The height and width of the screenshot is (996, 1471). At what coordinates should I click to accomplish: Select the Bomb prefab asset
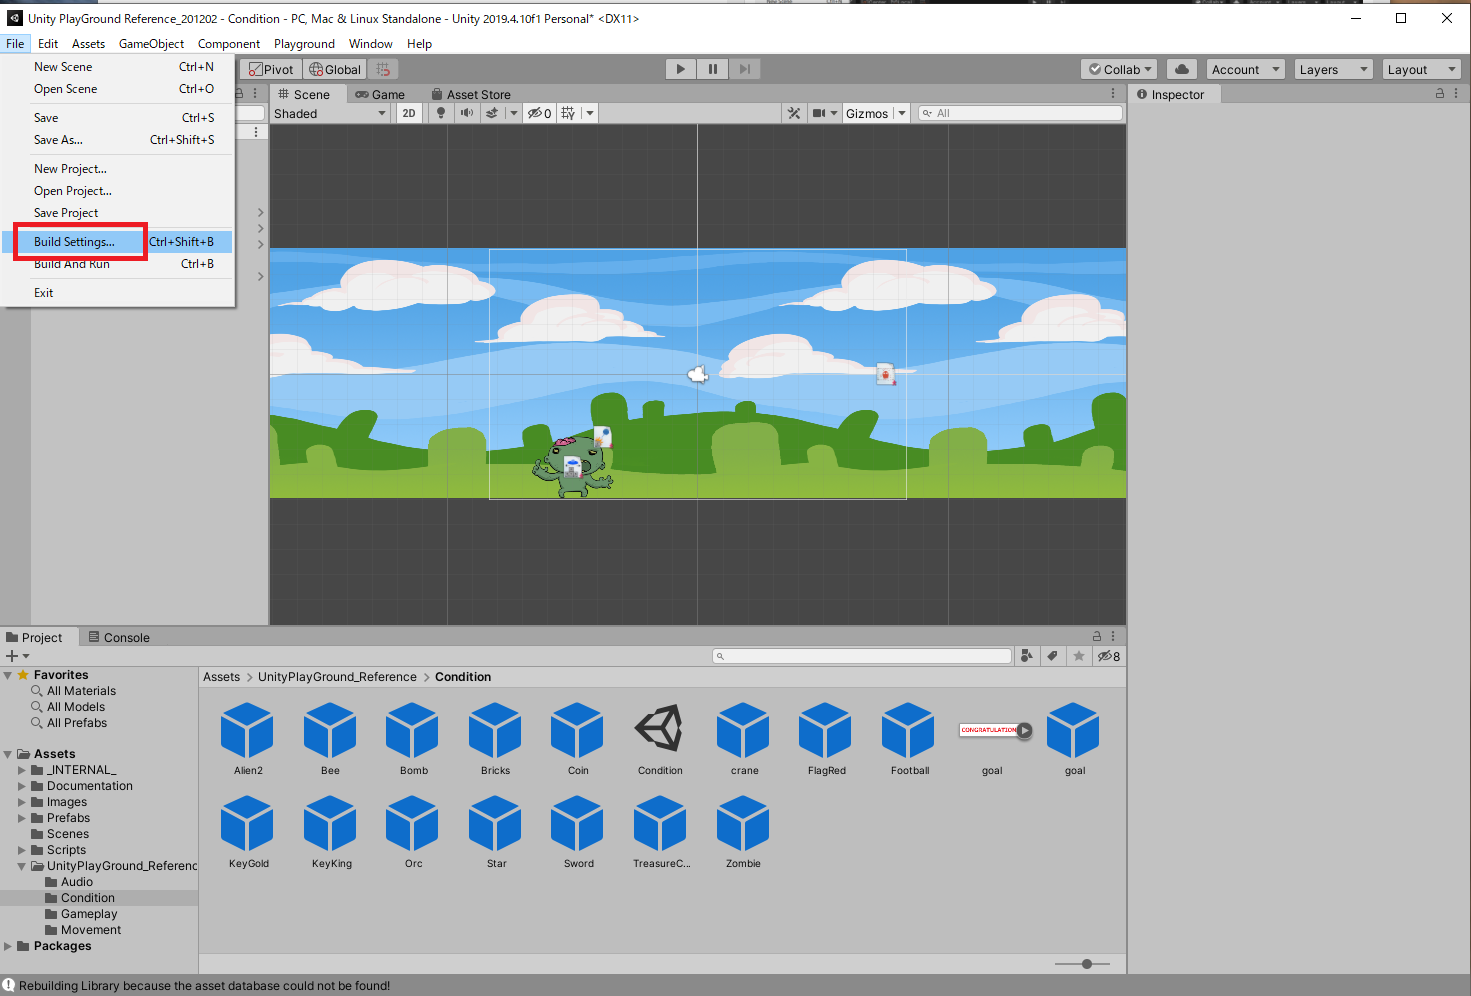pos(414,739)
